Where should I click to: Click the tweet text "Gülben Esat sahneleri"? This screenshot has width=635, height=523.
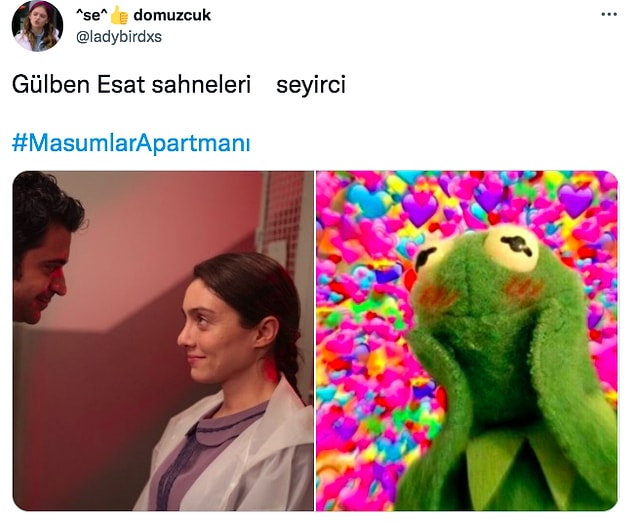click(132, 85)
